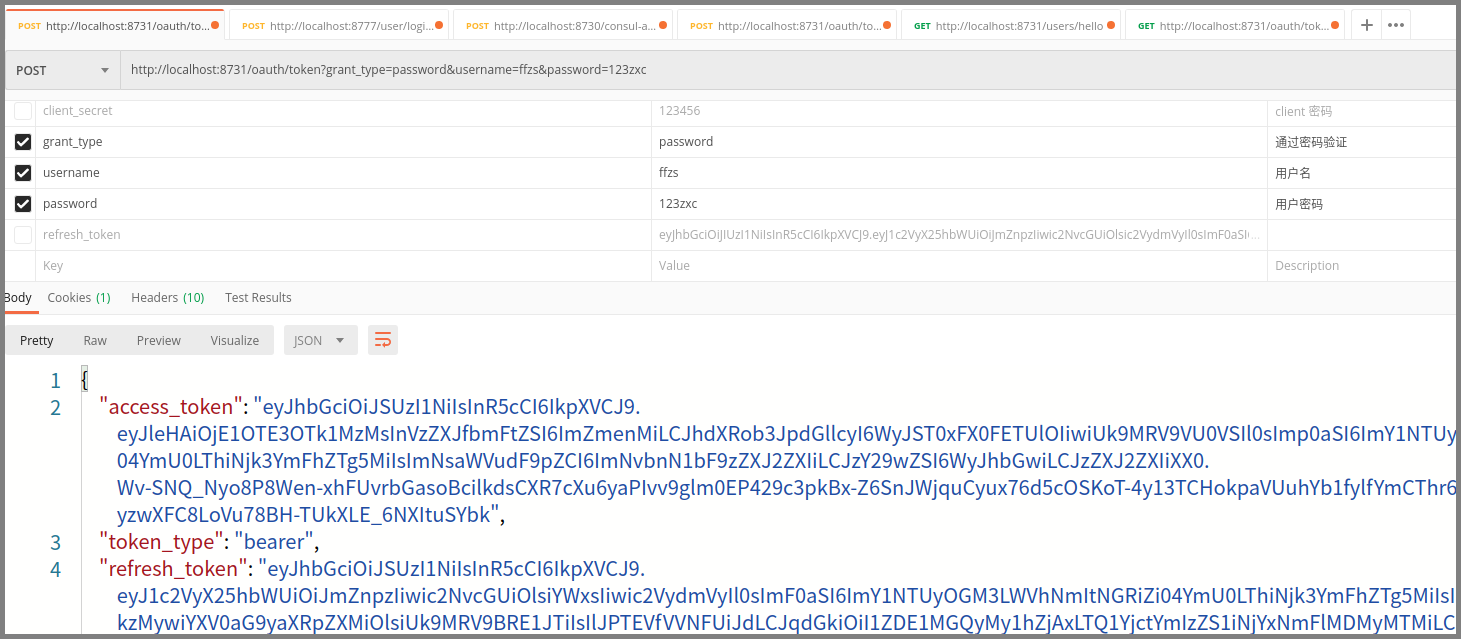The width and height of the screenshot is (1461, 639).
Task: Click the refresh_token value starting eyJhbGci
Action: (x=959, y=235)
